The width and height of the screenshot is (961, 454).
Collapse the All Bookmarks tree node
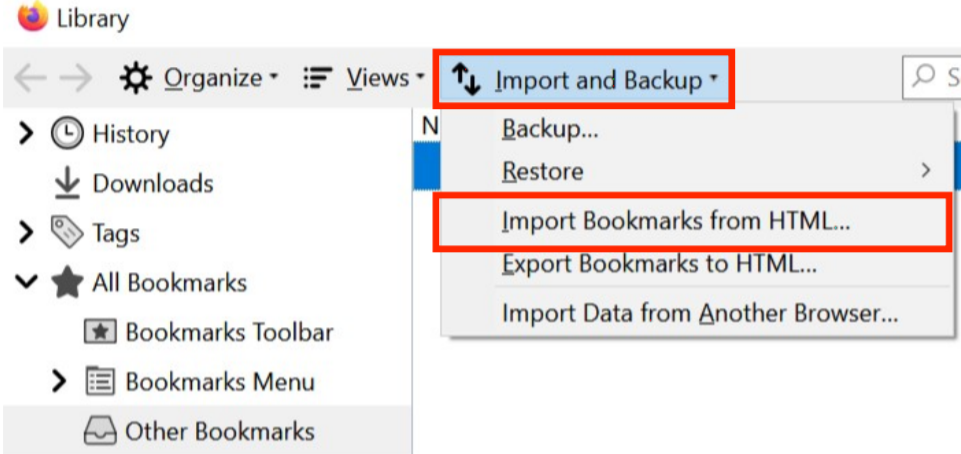(x=26, y=282)
